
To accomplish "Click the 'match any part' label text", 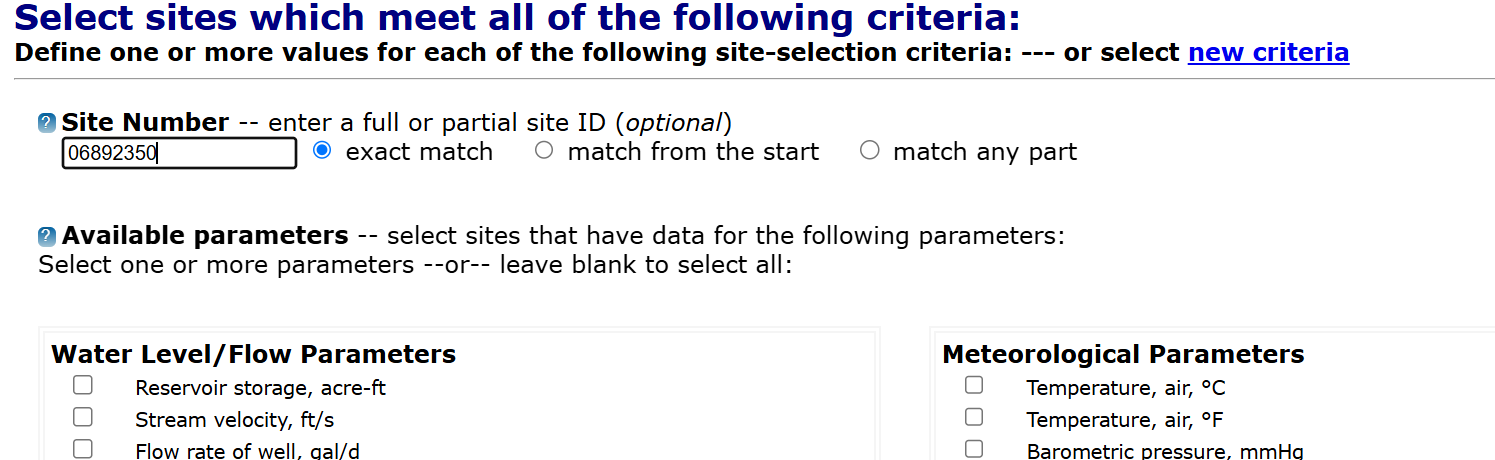I will coord(985,152).
